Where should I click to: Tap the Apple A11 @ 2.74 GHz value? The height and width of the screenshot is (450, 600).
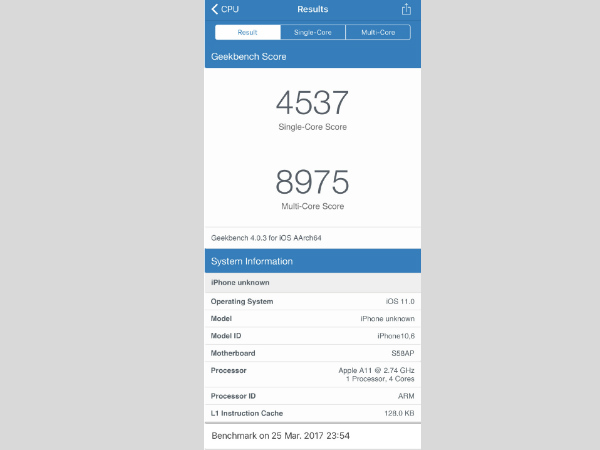pos(376,370)
